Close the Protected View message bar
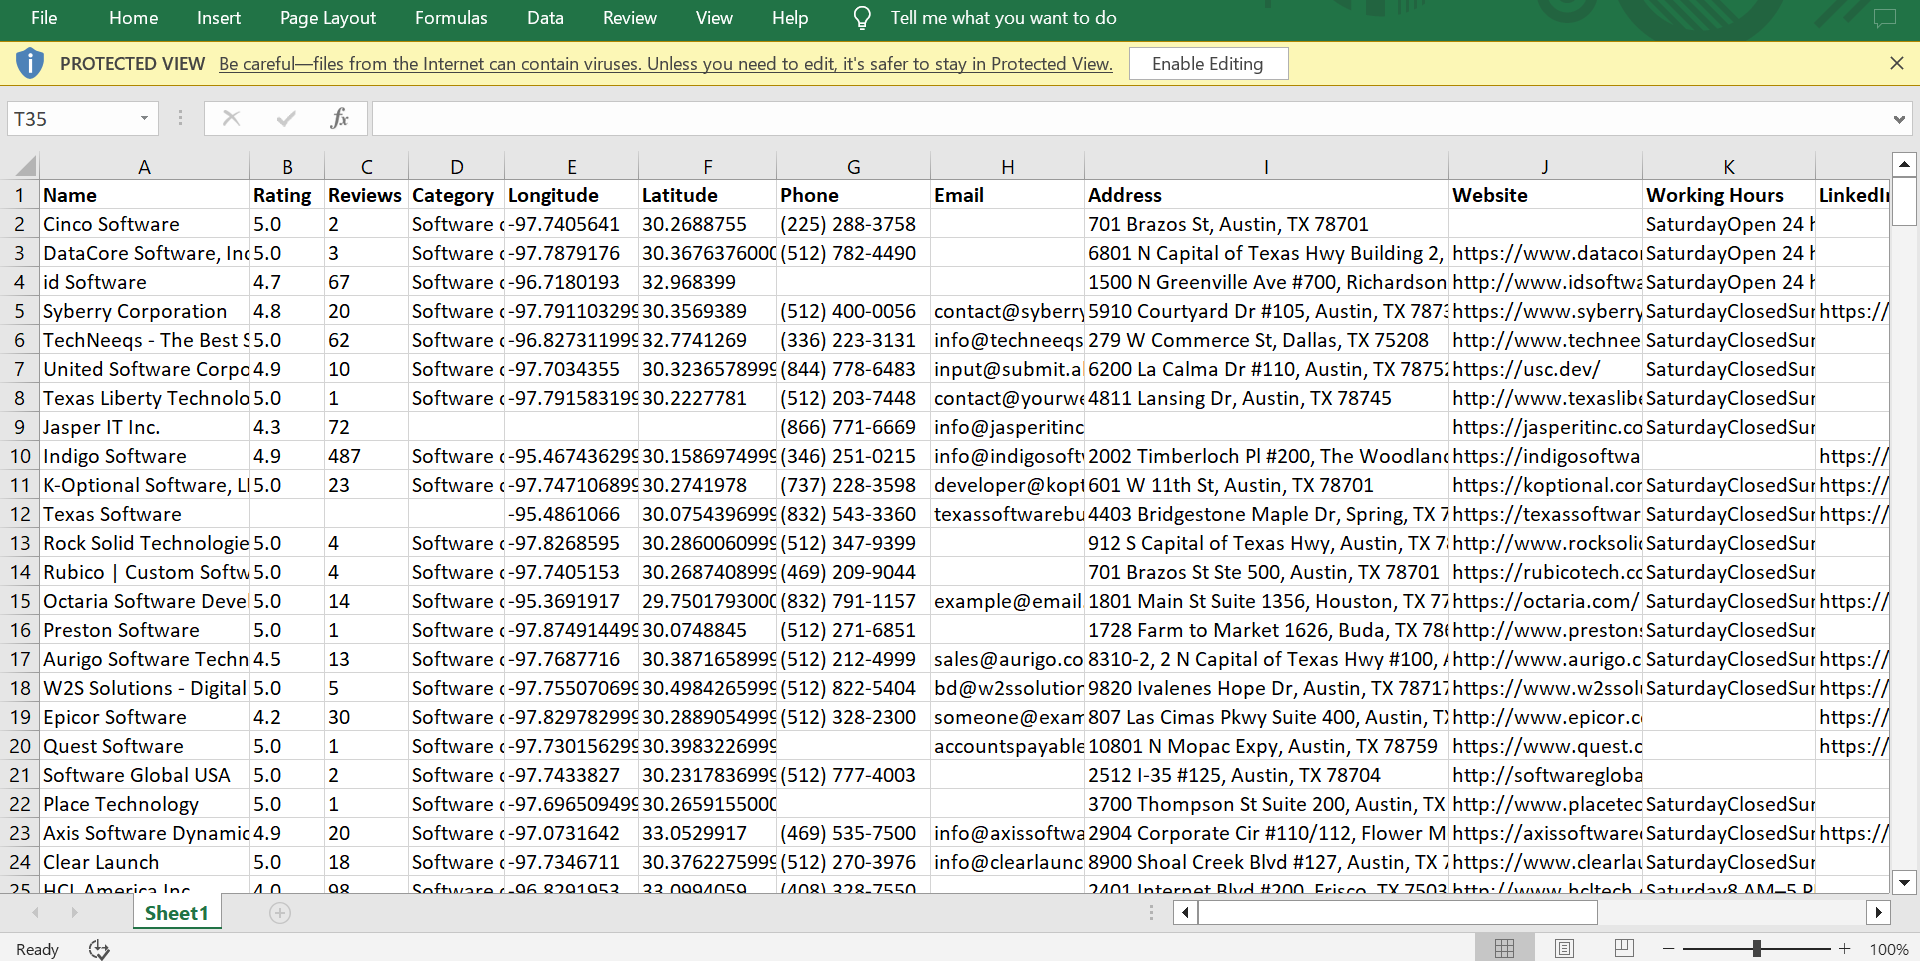The width and height of the screenshot is (1920, 961). (x=1896, y=63)
